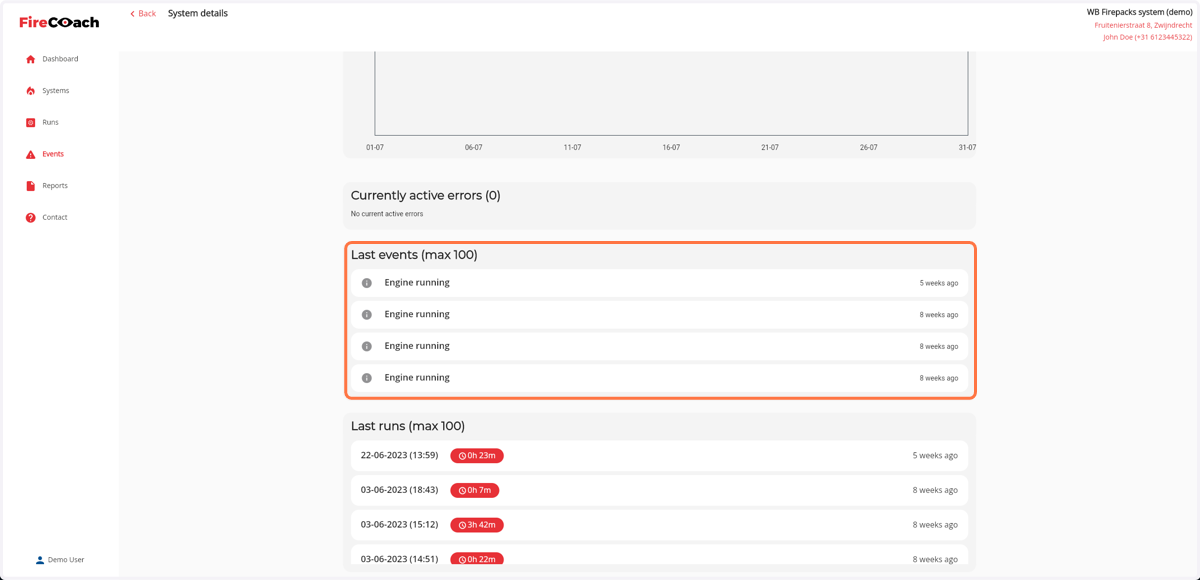1200x580 pixels.
Task: Click the Reports document icon
Action: point(30,186)
